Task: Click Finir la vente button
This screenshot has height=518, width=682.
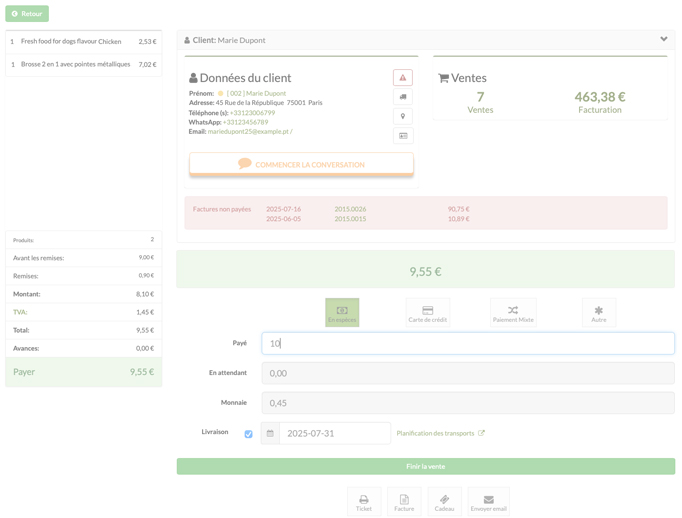Action: [x=426, y=466]
